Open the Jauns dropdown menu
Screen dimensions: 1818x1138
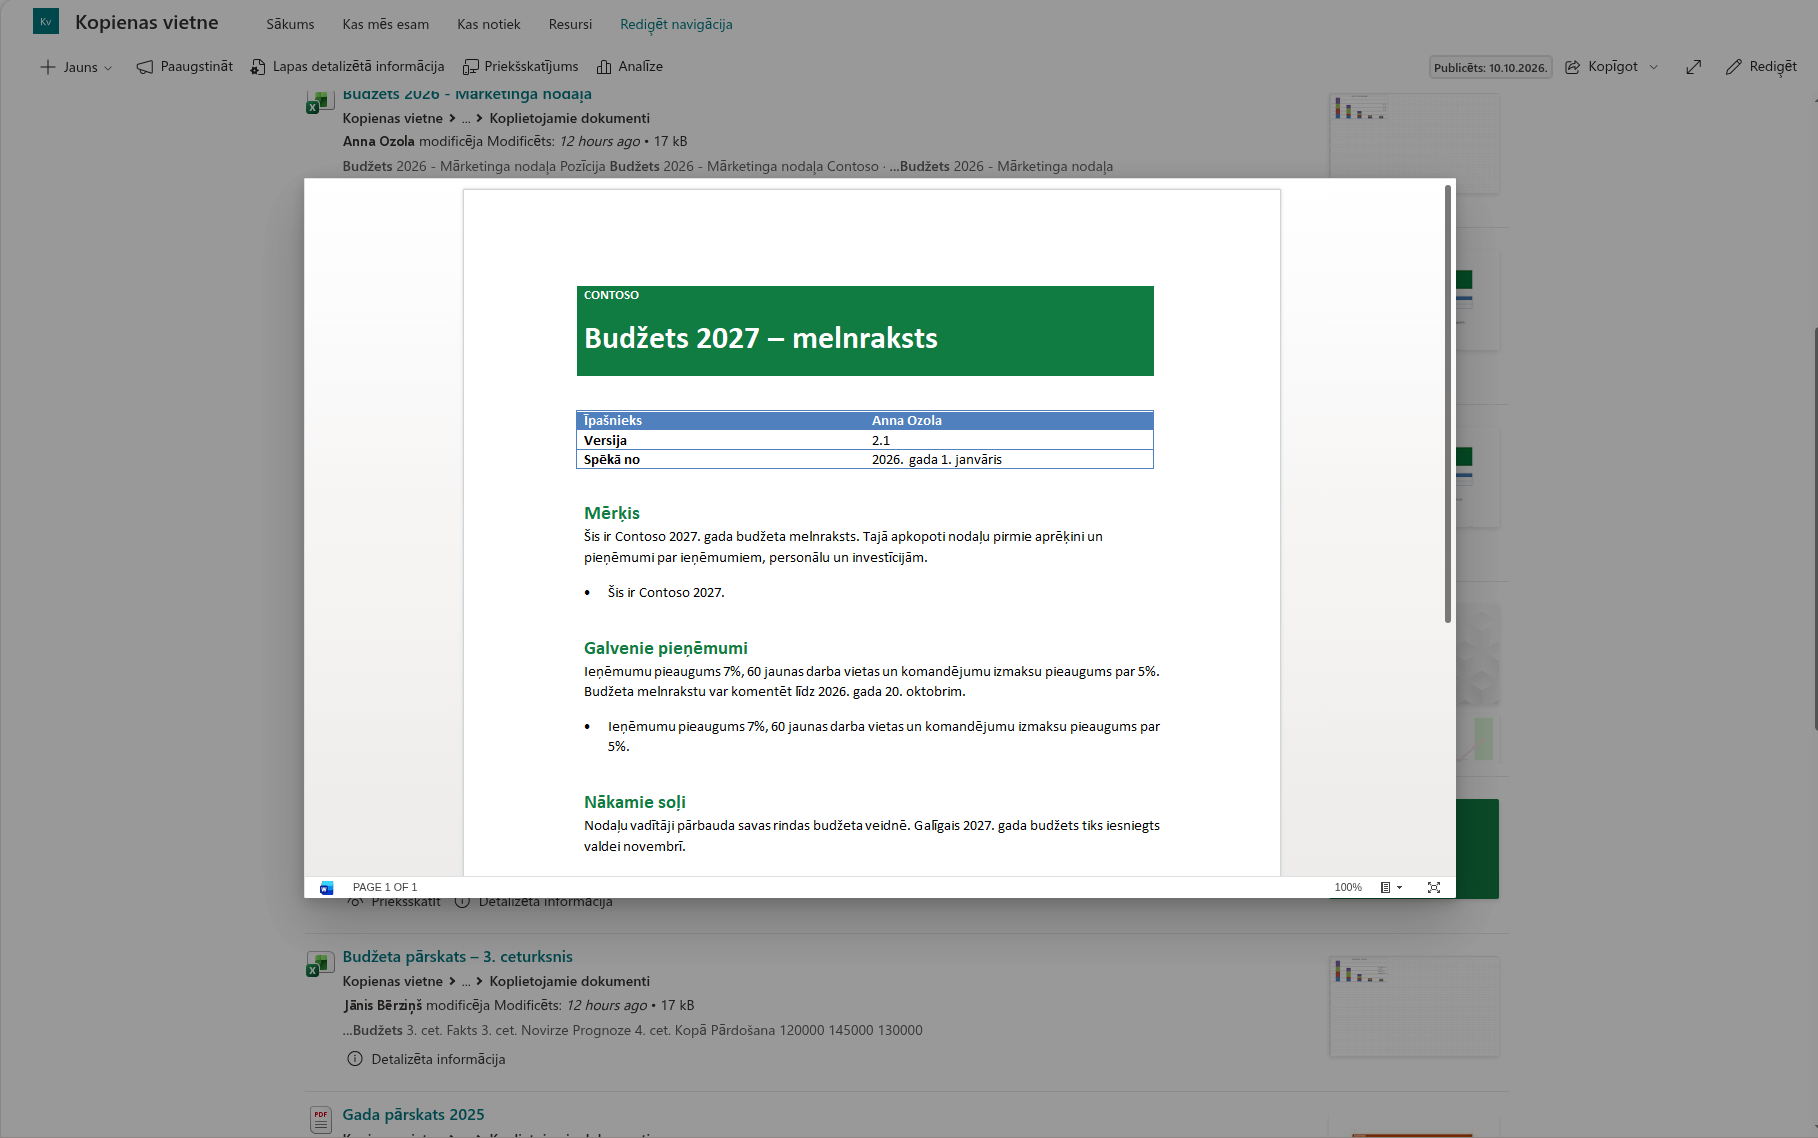(x=76, y=67)
